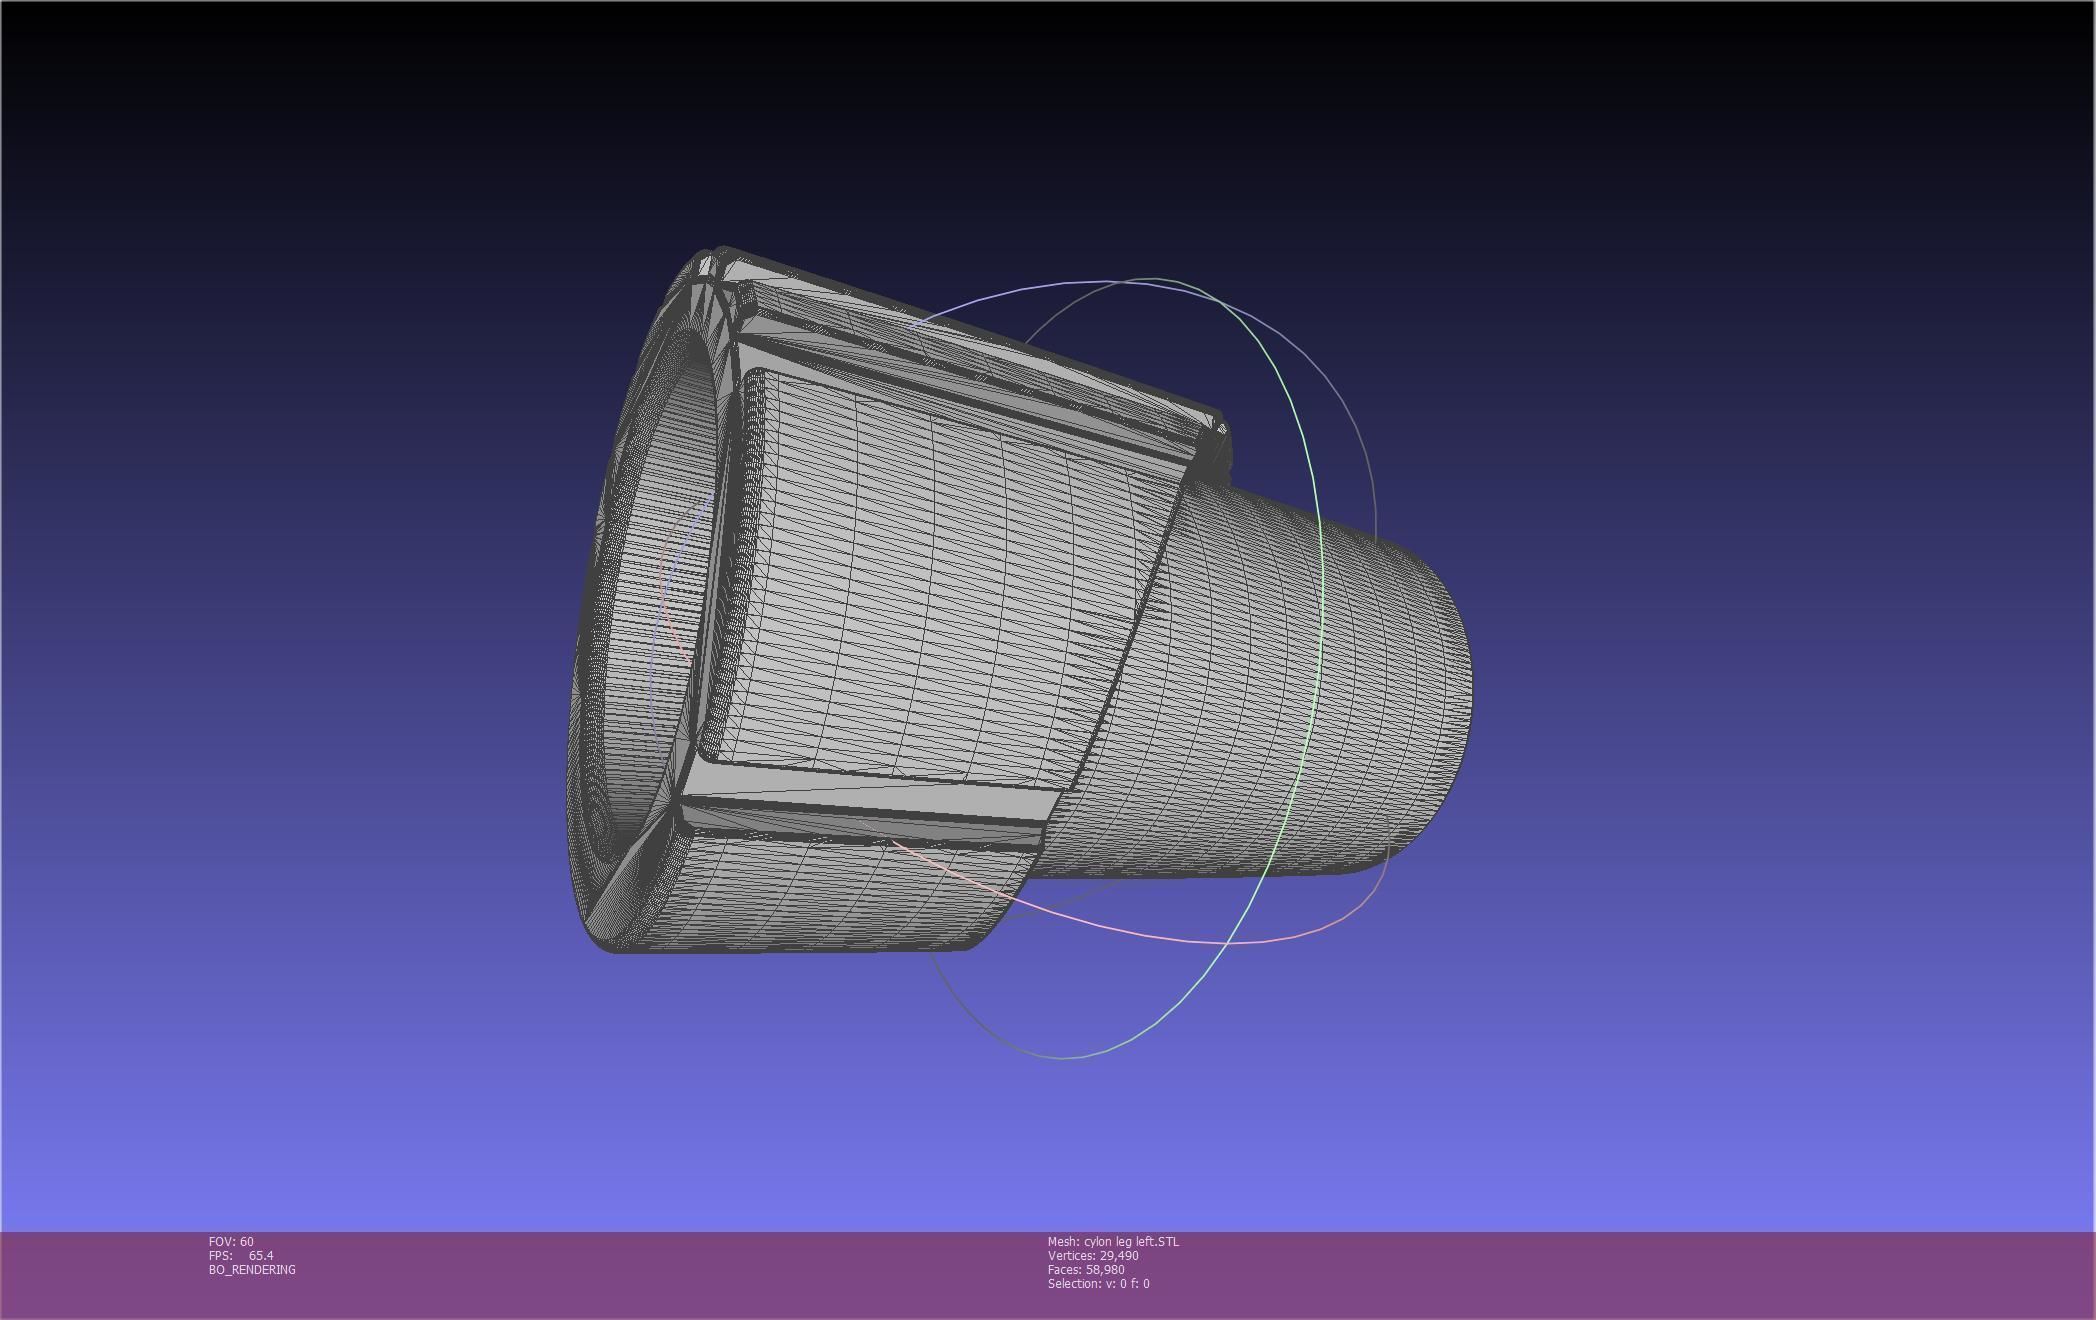Click the FOV: 60 readout
This screenshot has width=2096, height=1320.
pyautogui.click(x=231, y=1241)
